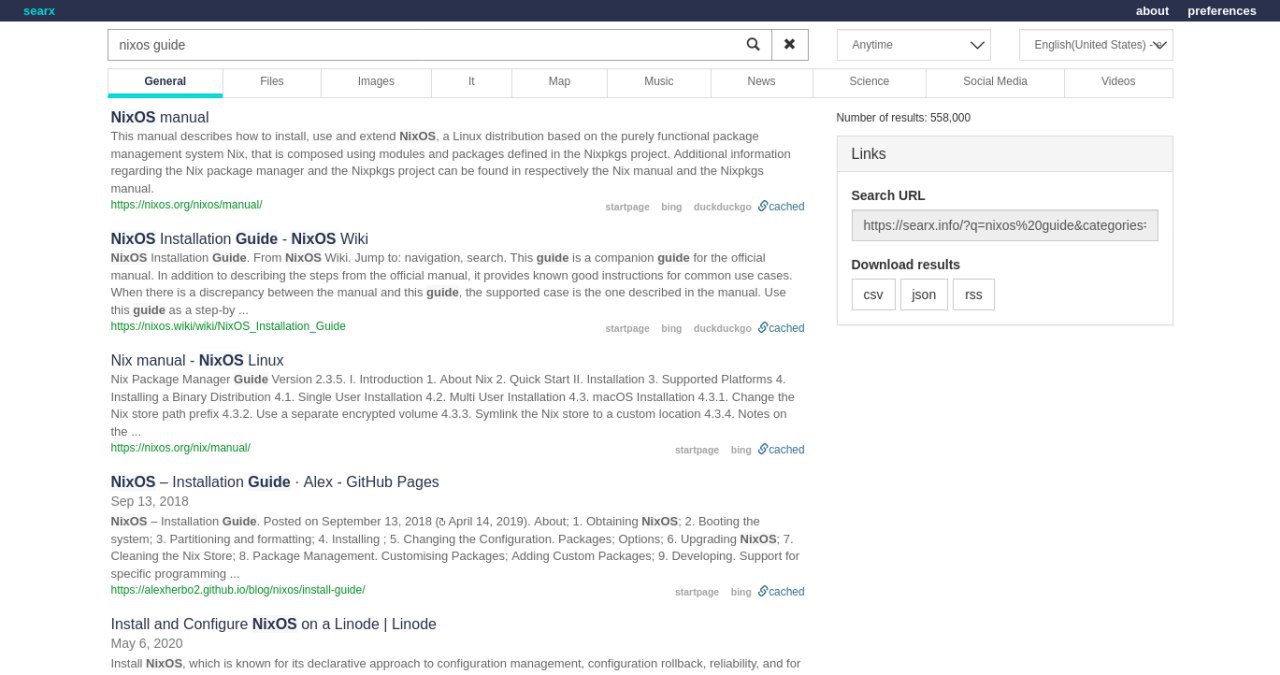
Task: Open NixOS Installation Guide - NixOS Wiki result
Action: click(240, 238)
